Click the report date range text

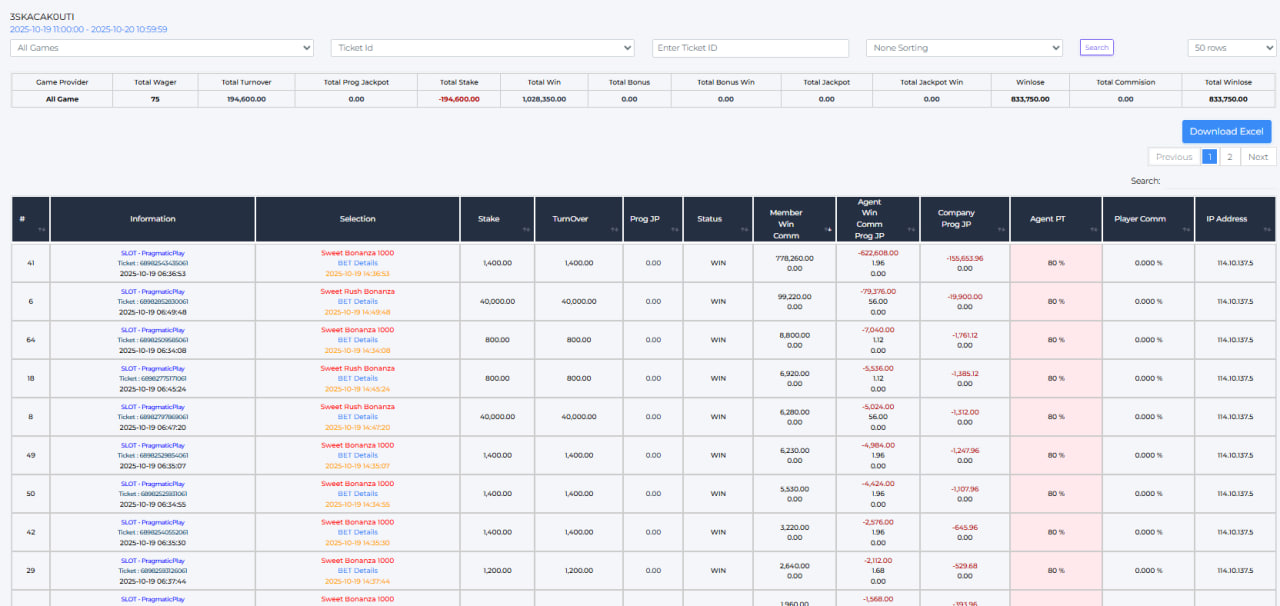(89, 30)
